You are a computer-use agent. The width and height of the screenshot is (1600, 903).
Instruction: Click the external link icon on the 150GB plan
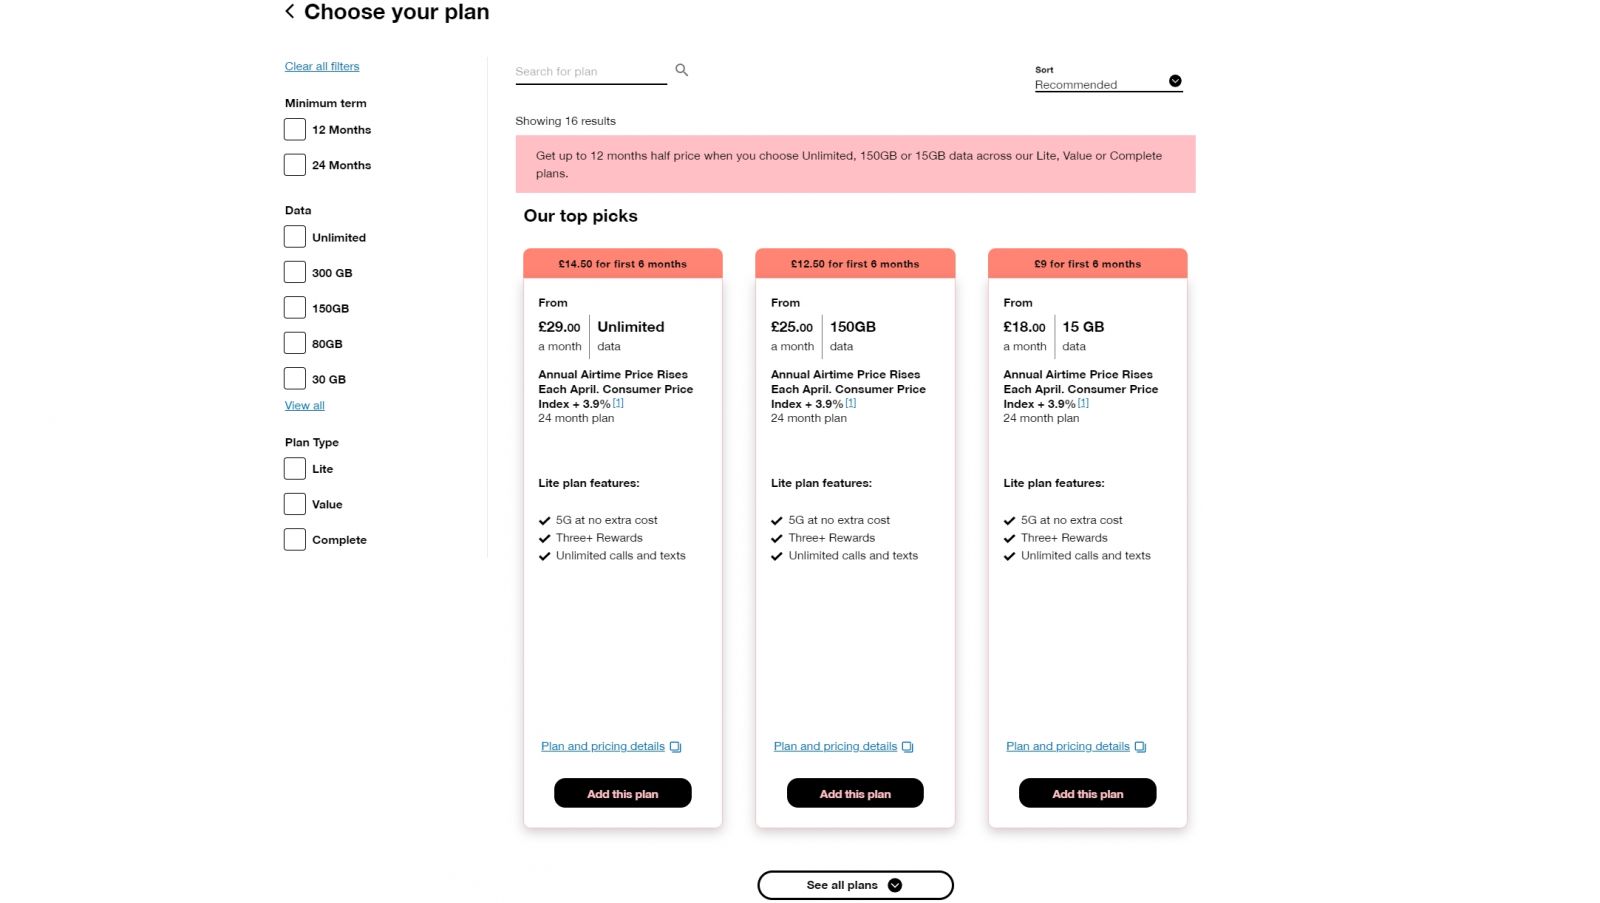(x=908, y=746)
